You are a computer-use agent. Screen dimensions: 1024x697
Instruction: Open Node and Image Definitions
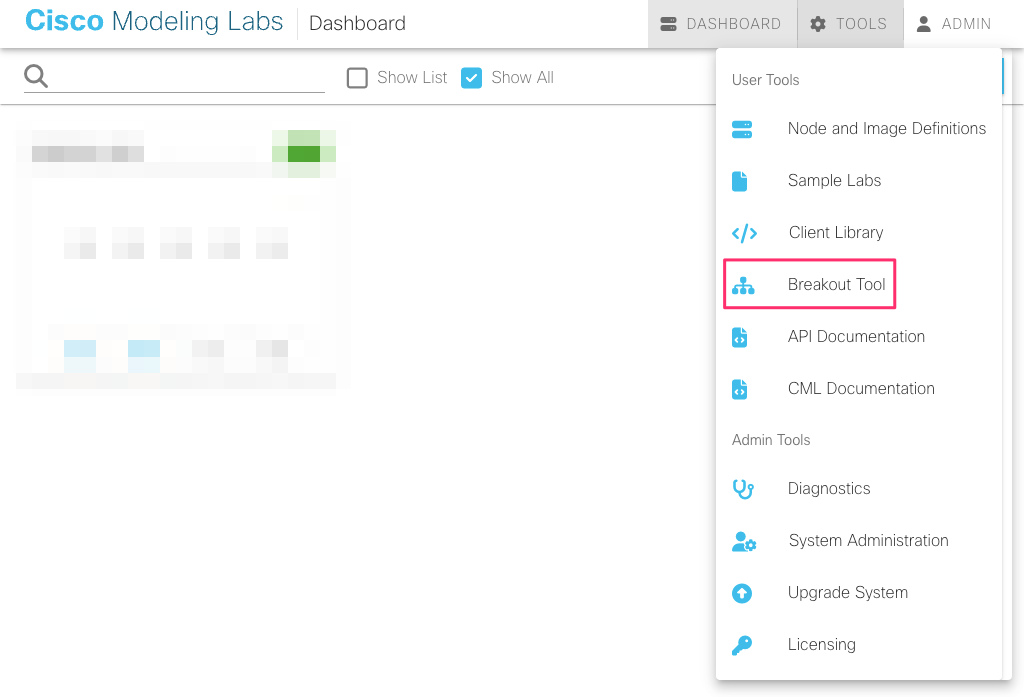pyautogui.click(x=859, y=129)
